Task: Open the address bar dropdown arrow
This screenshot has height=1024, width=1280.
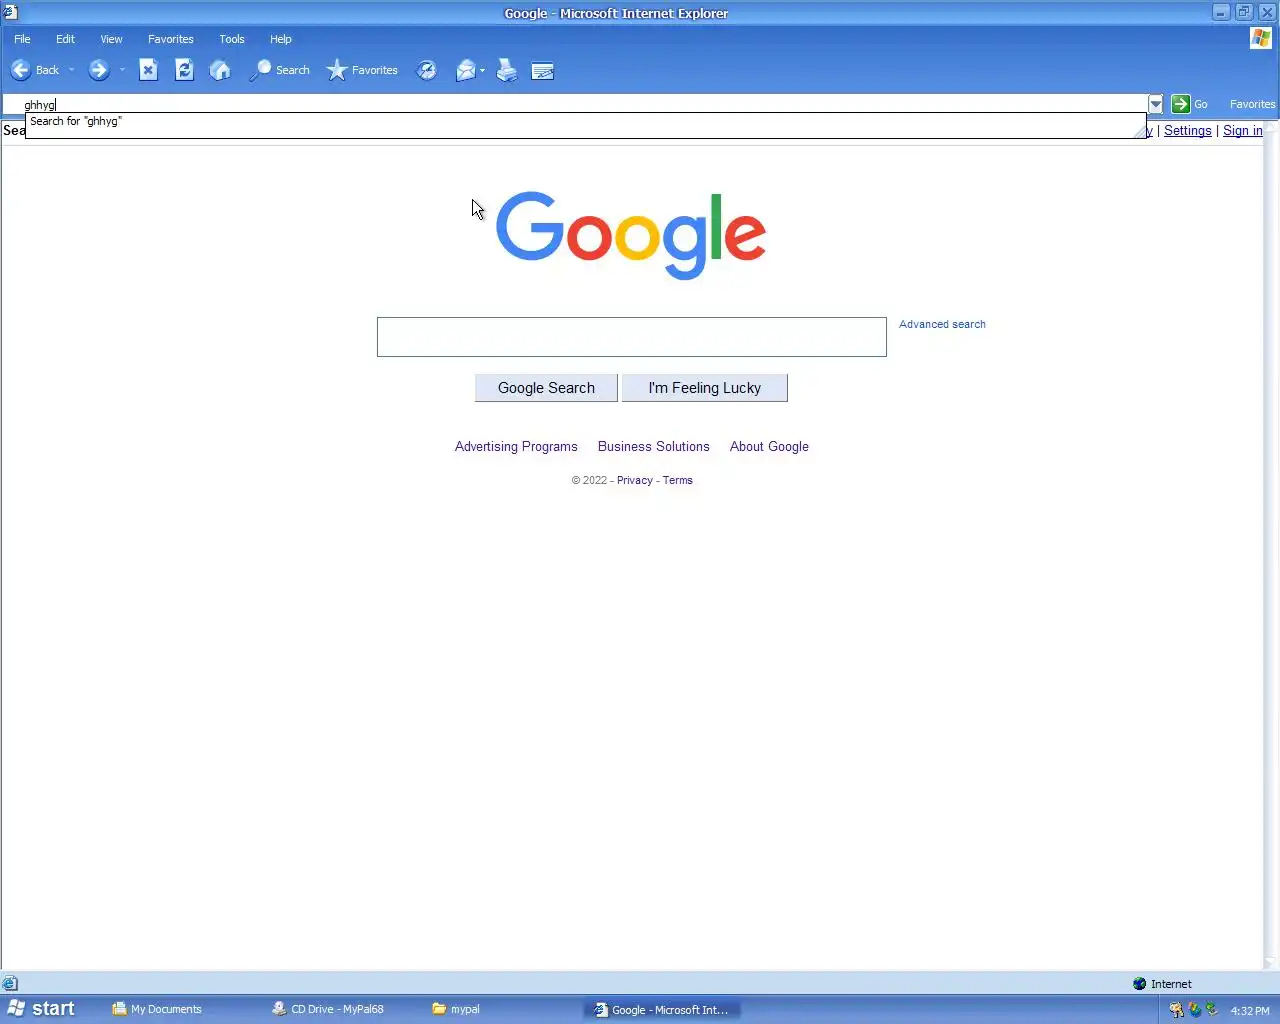Action: pos(1156,104)
